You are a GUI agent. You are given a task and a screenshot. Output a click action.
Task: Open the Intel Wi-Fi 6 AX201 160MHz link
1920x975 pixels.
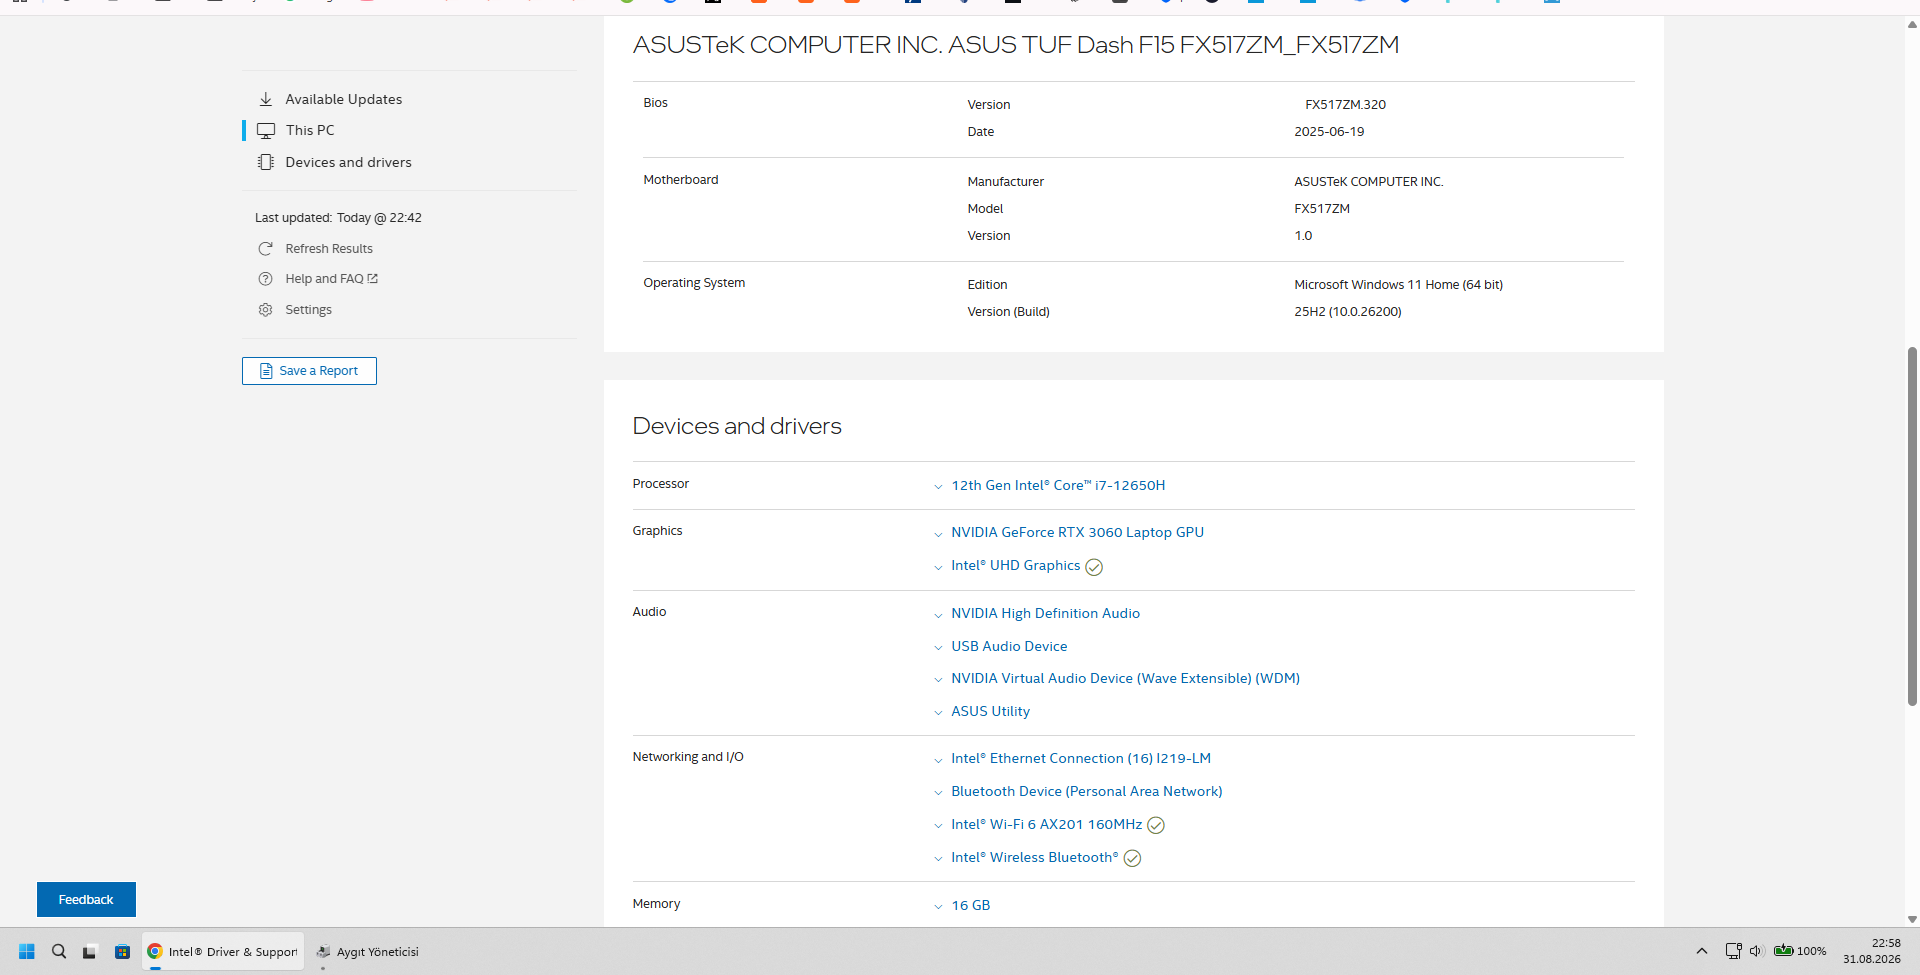[1046, 825]
